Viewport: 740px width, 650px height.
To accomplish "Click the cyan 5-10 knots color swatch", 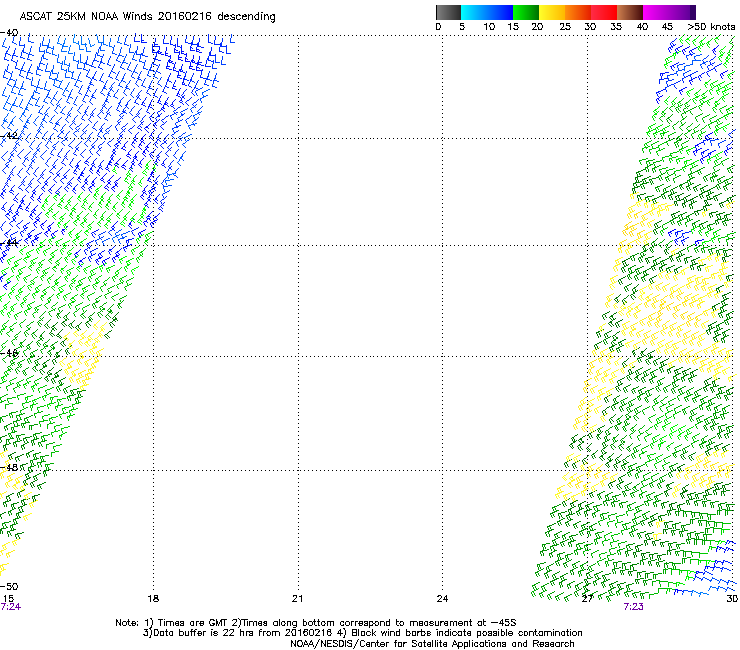I will pos(474,12).
